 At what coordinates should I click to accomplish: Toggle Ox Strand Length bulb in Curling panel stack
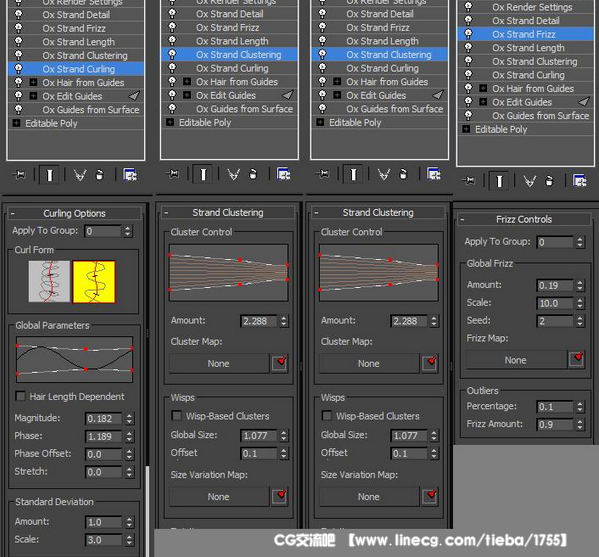click(18, 42)
